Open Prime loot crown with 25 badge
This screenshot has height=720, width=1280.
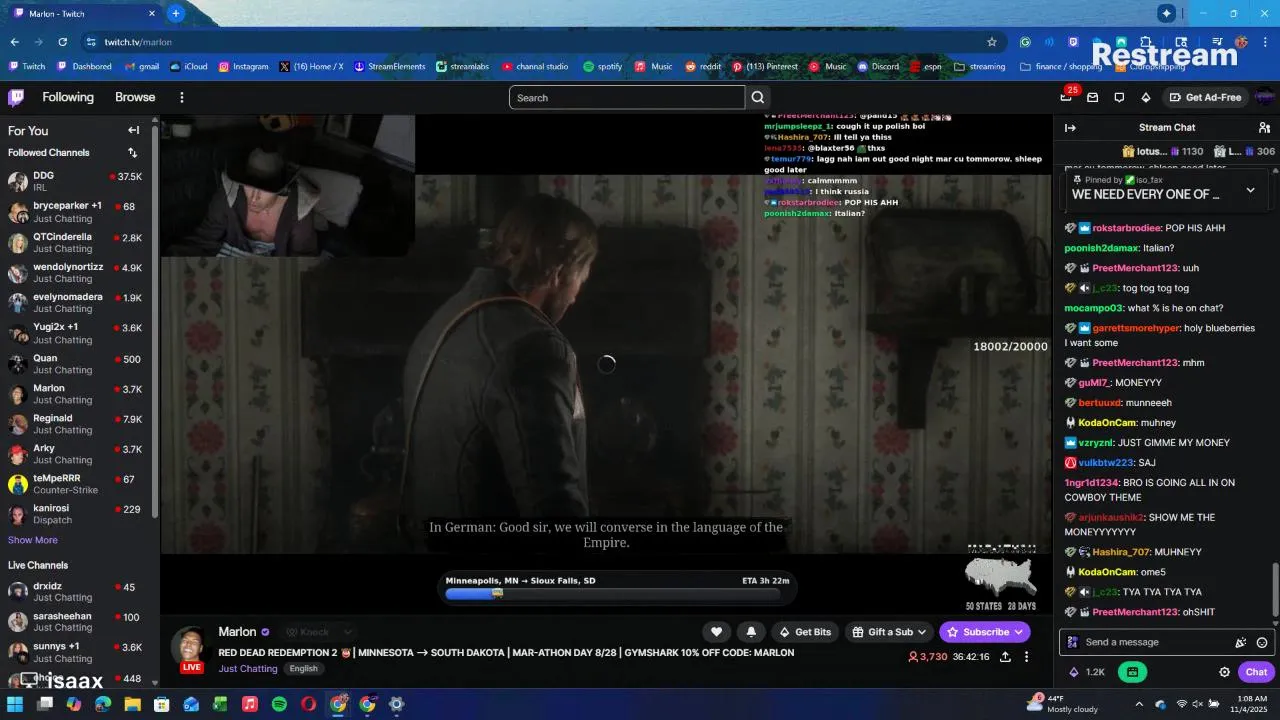(x=1066, y=97)
